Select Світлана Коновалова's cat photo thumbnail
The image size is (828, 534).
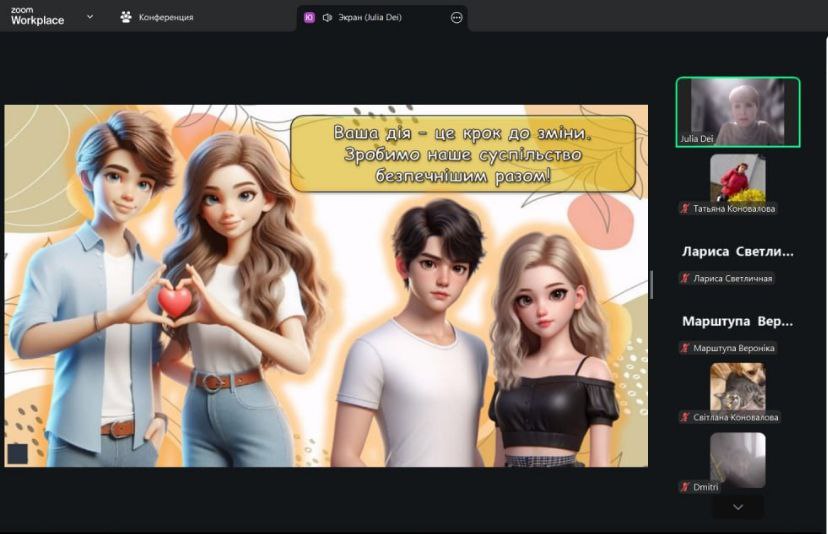[738, 386]
